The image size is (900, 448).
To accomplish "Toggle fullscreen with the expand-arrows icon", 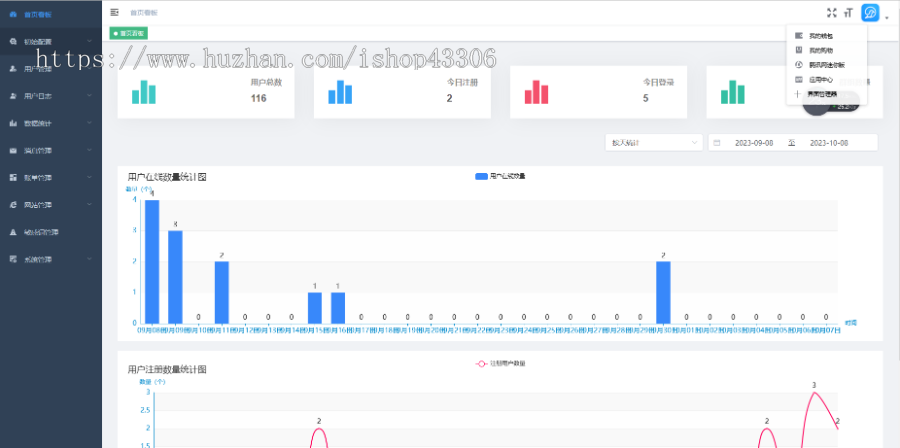I will click(832, 13).
